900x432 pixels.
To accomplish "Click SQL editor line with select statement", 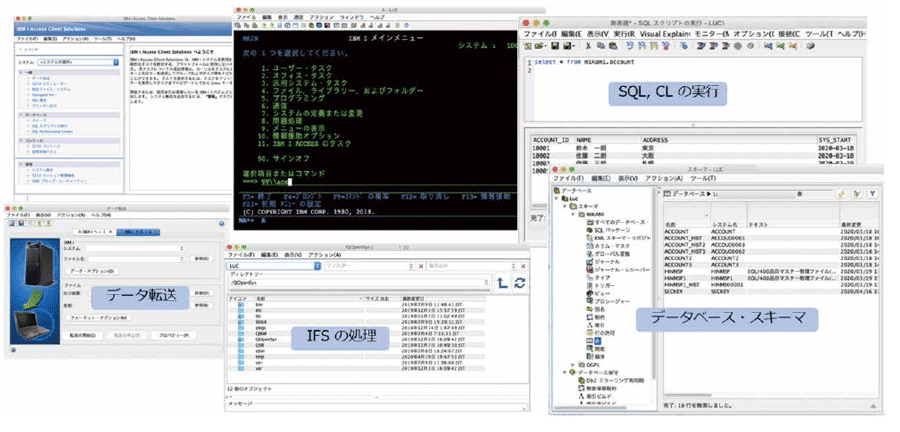I will tap(584, 62).
